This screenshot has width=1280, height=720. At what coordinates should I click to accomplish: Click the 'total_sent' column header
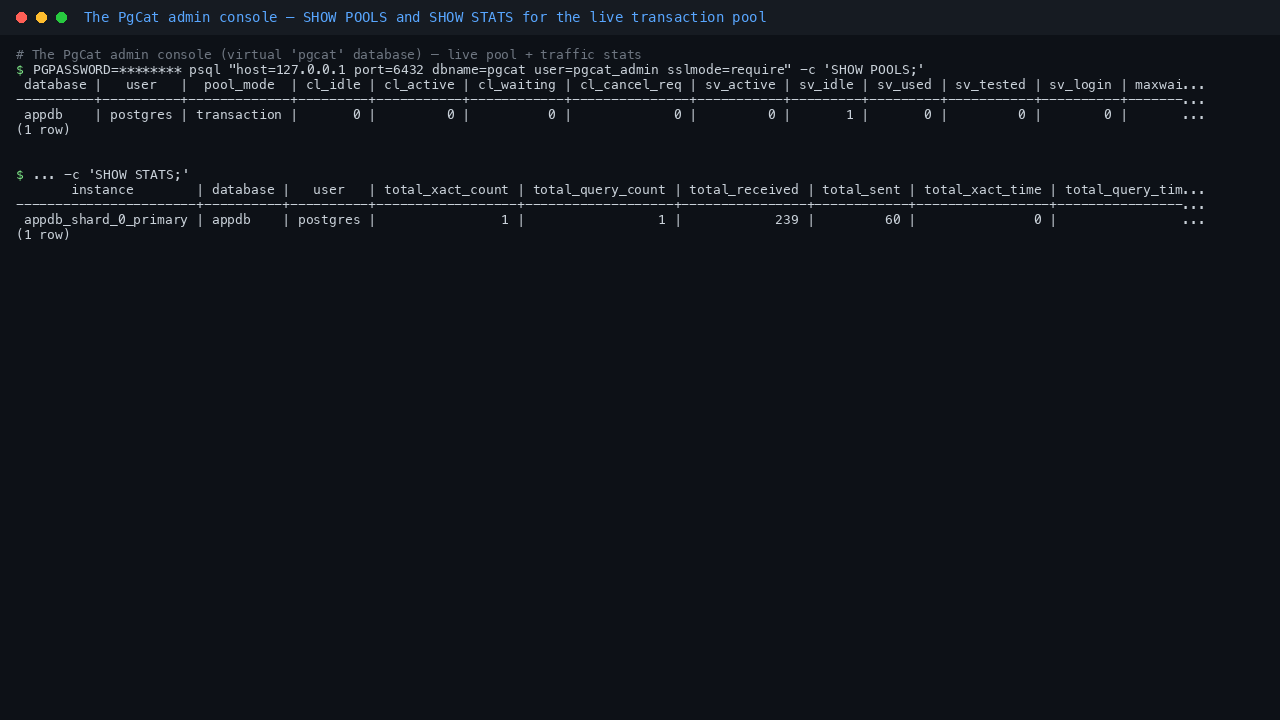(861, 189)
